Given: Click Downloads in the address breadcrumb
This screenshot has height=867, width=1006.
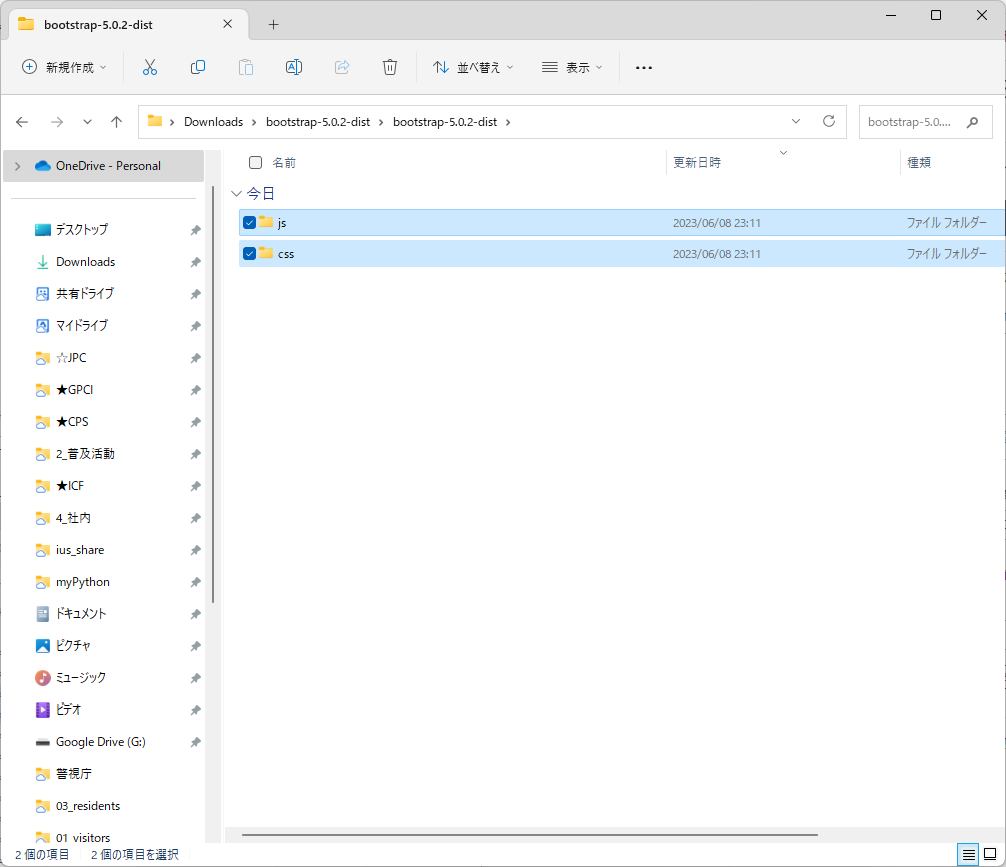Looking at the screenshot, I should (213, 122).
